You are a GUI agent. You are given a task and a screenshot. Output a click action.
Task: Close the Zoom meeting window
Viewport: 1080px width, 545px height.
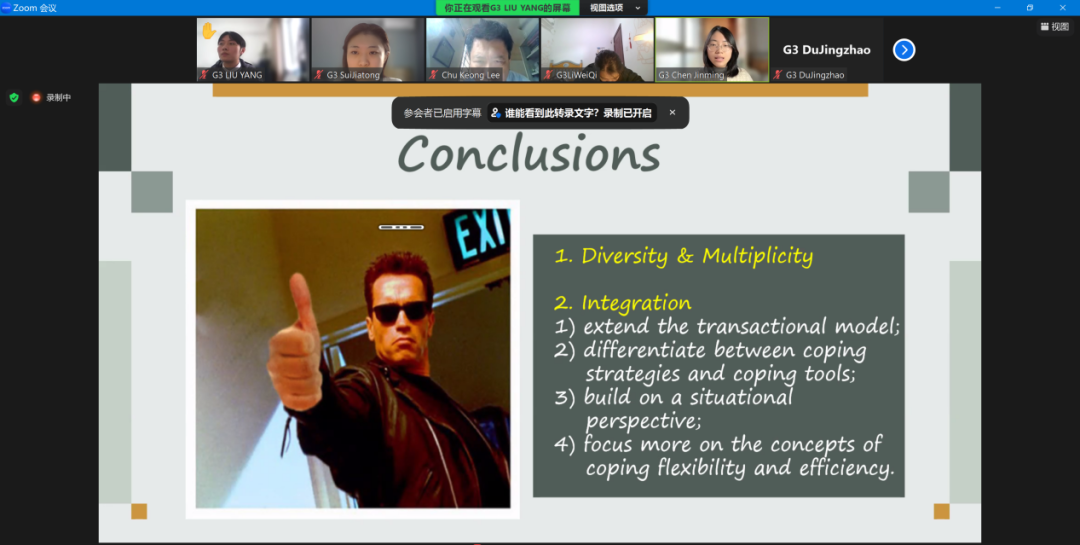click(x=1062, y=8)
